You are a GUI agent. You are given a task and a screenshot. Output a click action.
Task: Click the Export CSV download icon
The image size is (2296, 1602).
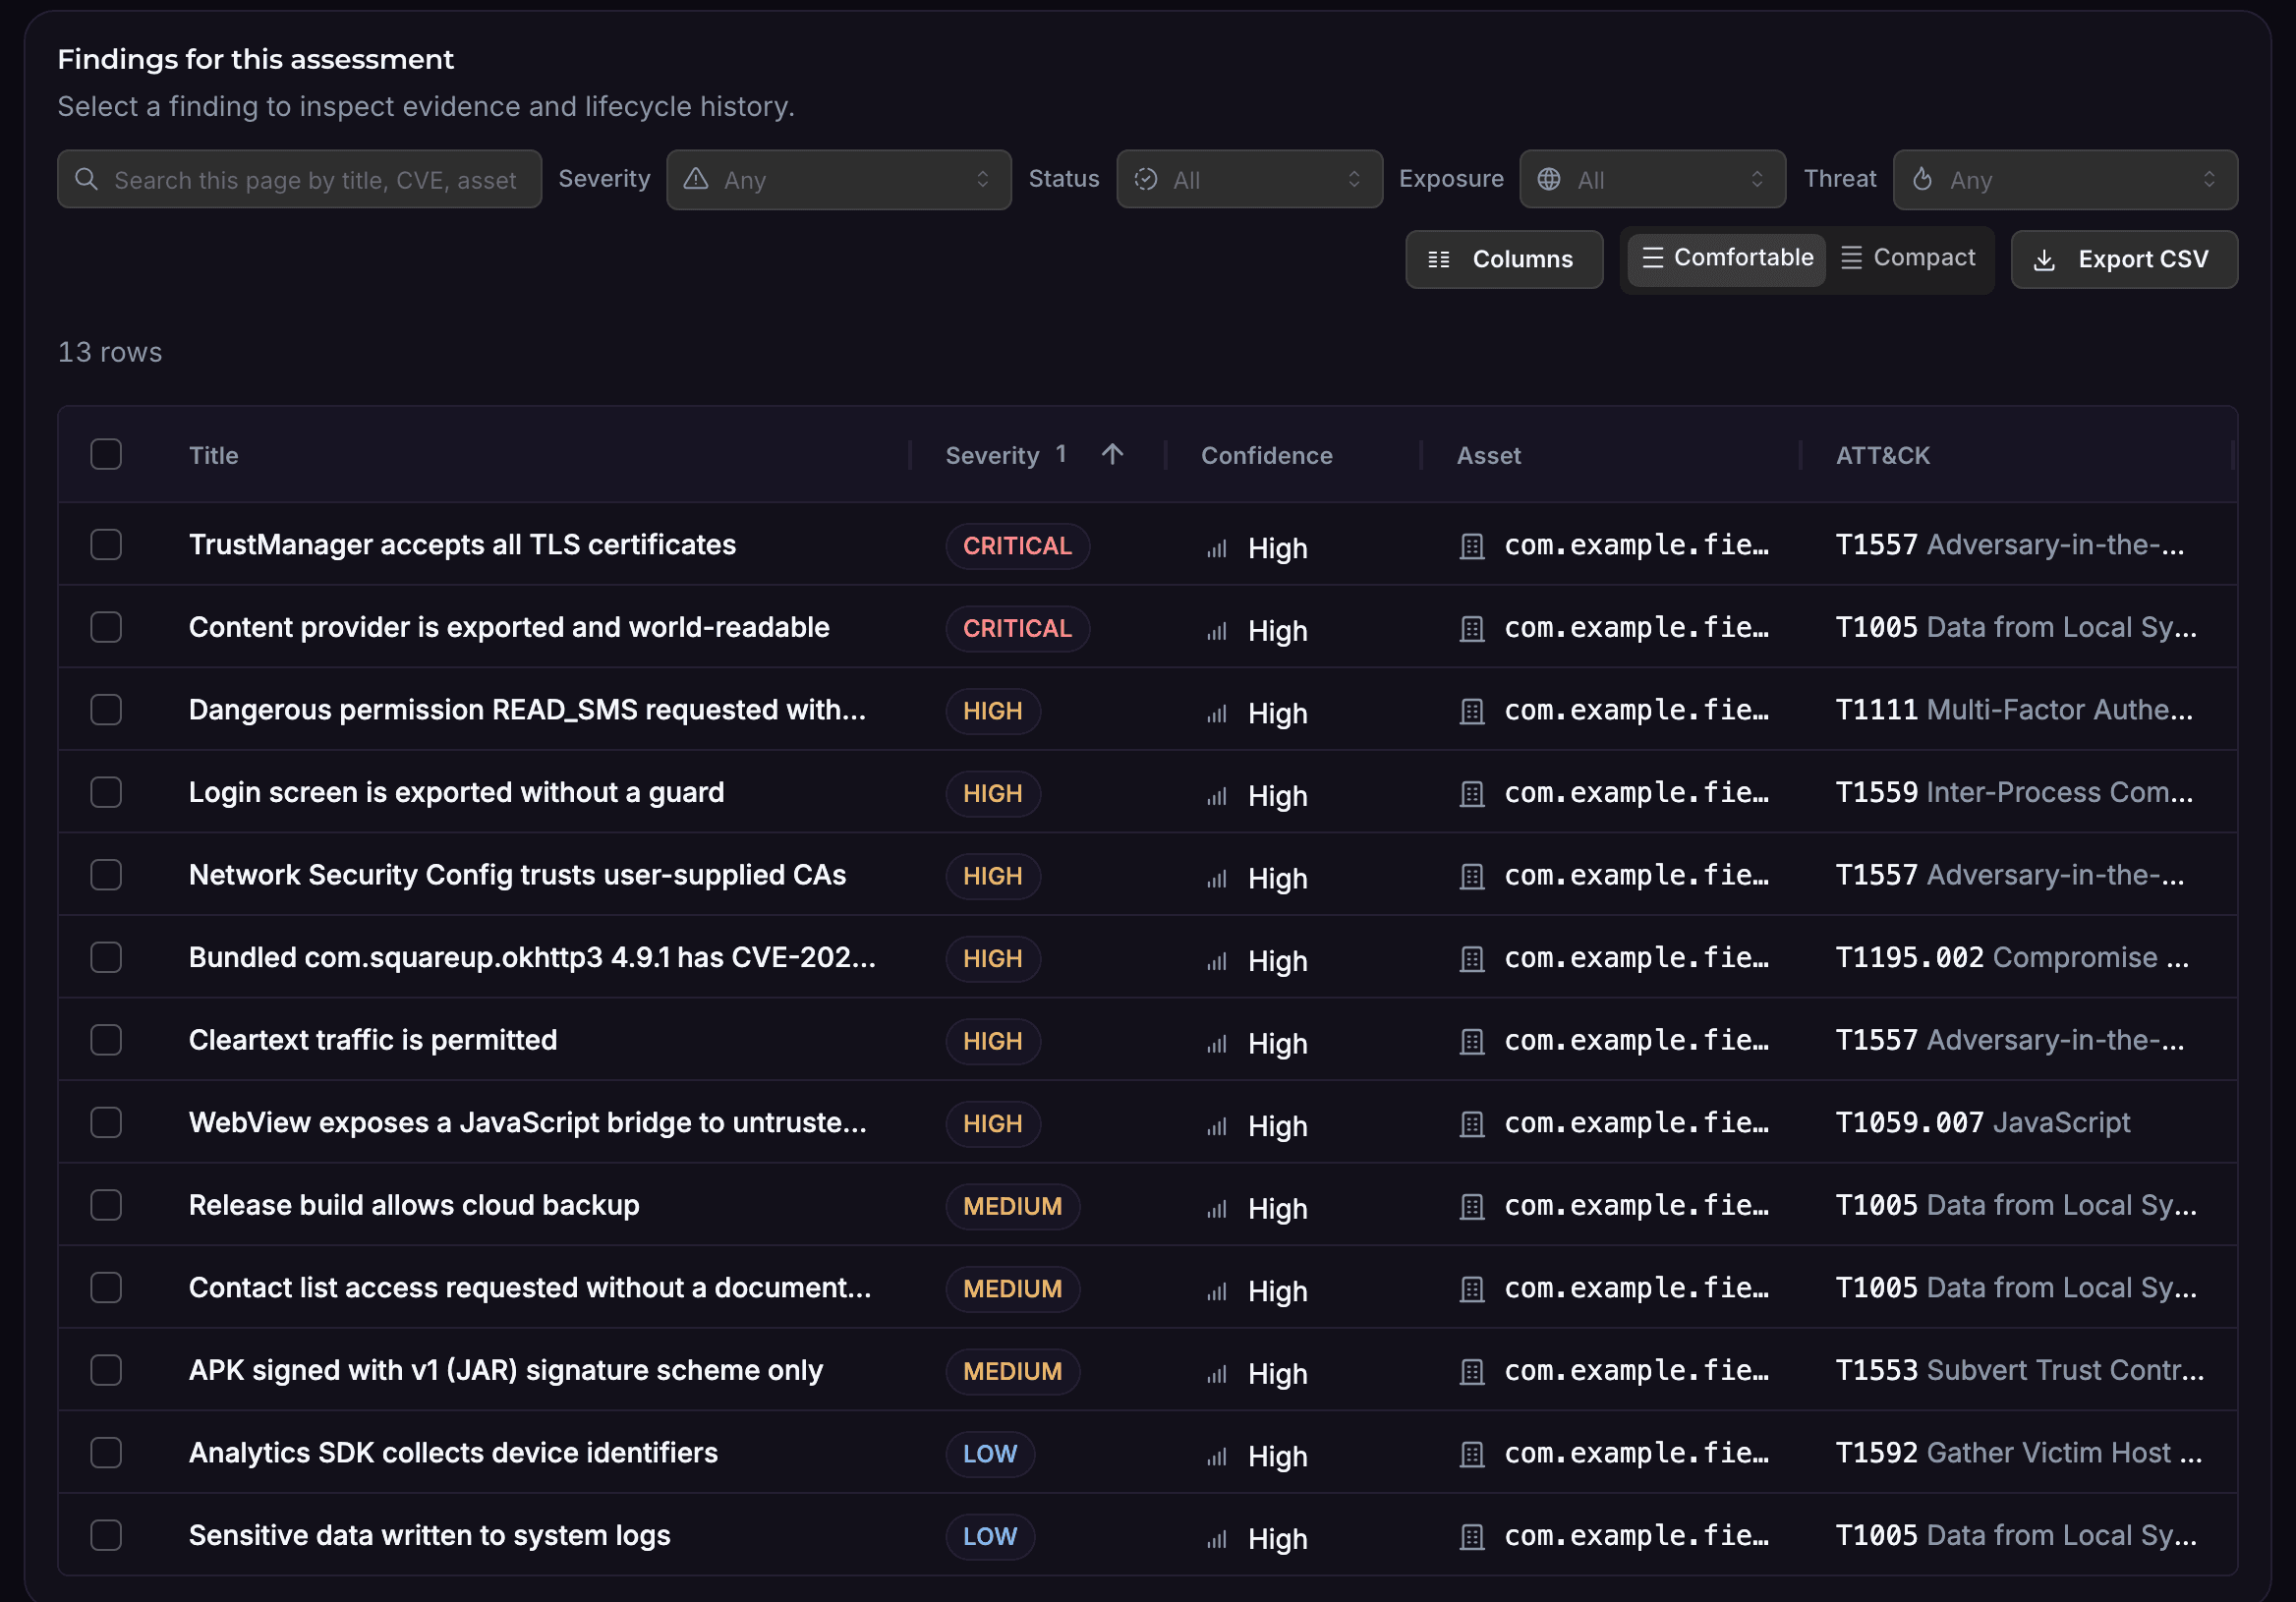pos(2045,260)
